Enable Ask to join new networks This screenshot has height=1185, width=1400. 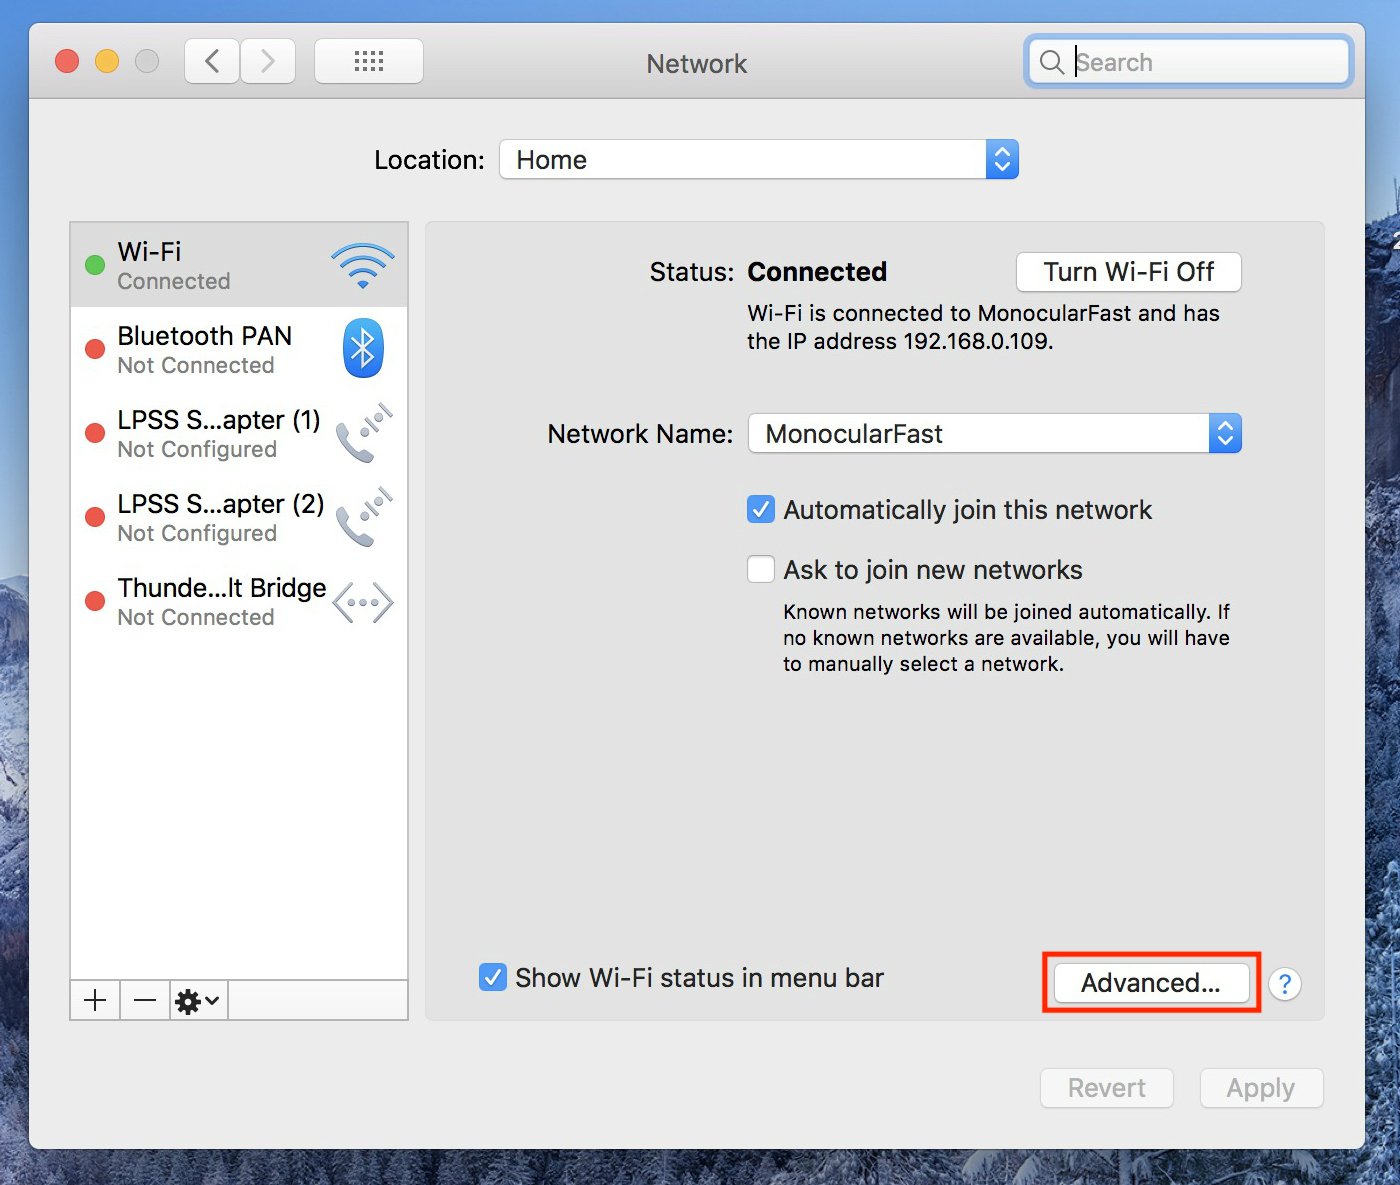pos(761,570)
